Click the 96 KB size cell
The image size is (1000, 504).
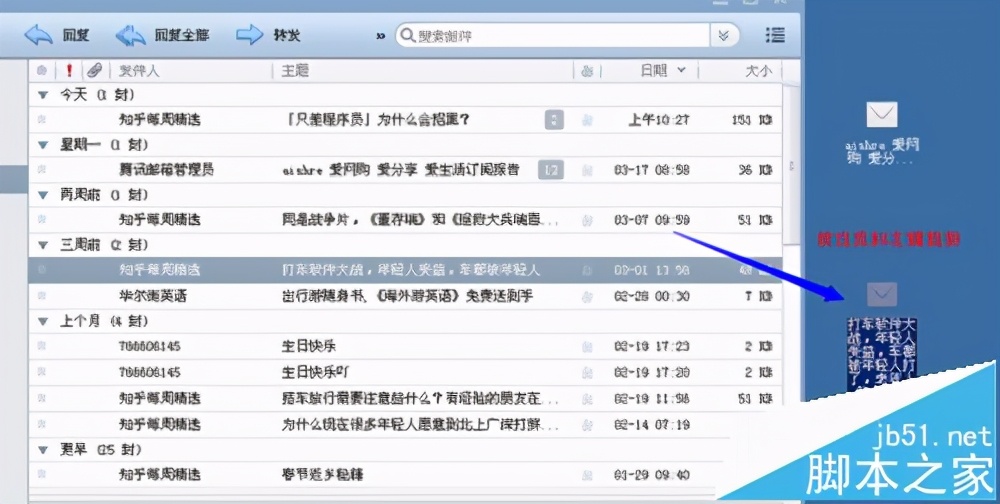pos(755,170)
